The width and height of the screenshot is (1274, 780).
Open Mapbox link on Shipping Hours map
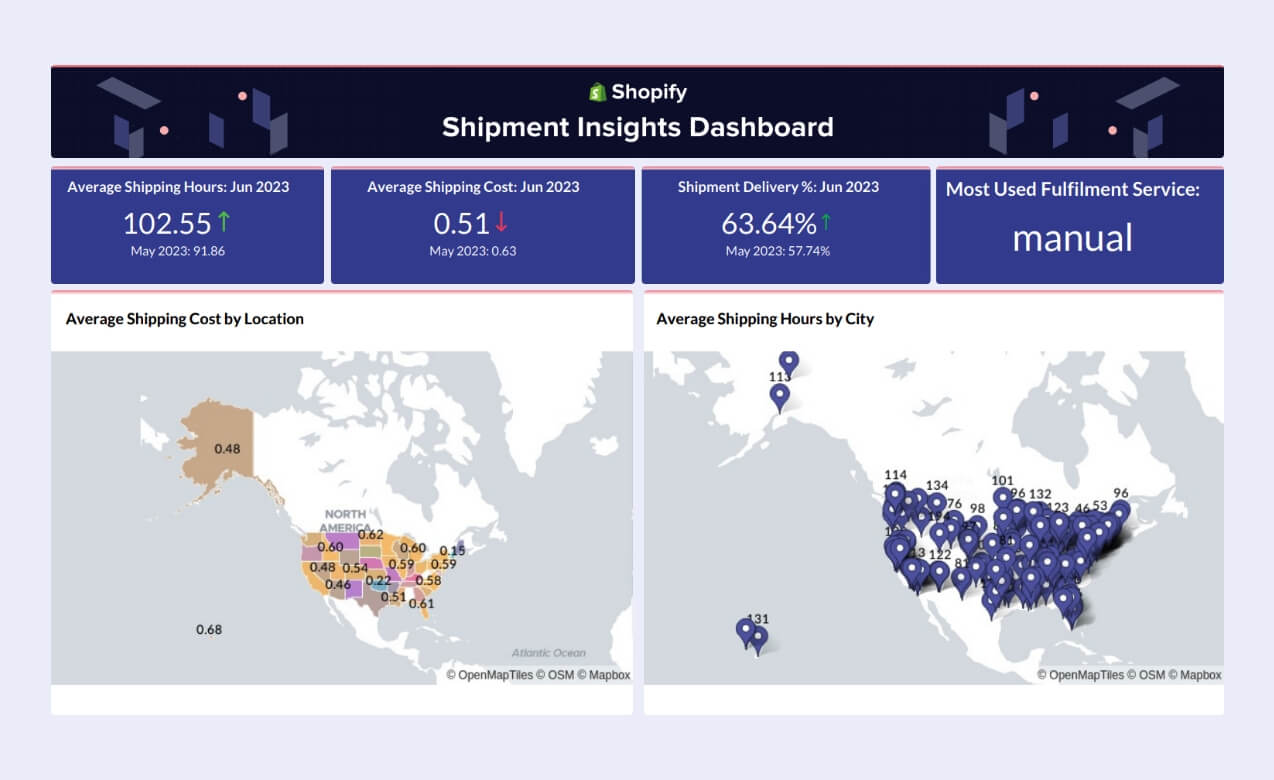(1195, 675)
